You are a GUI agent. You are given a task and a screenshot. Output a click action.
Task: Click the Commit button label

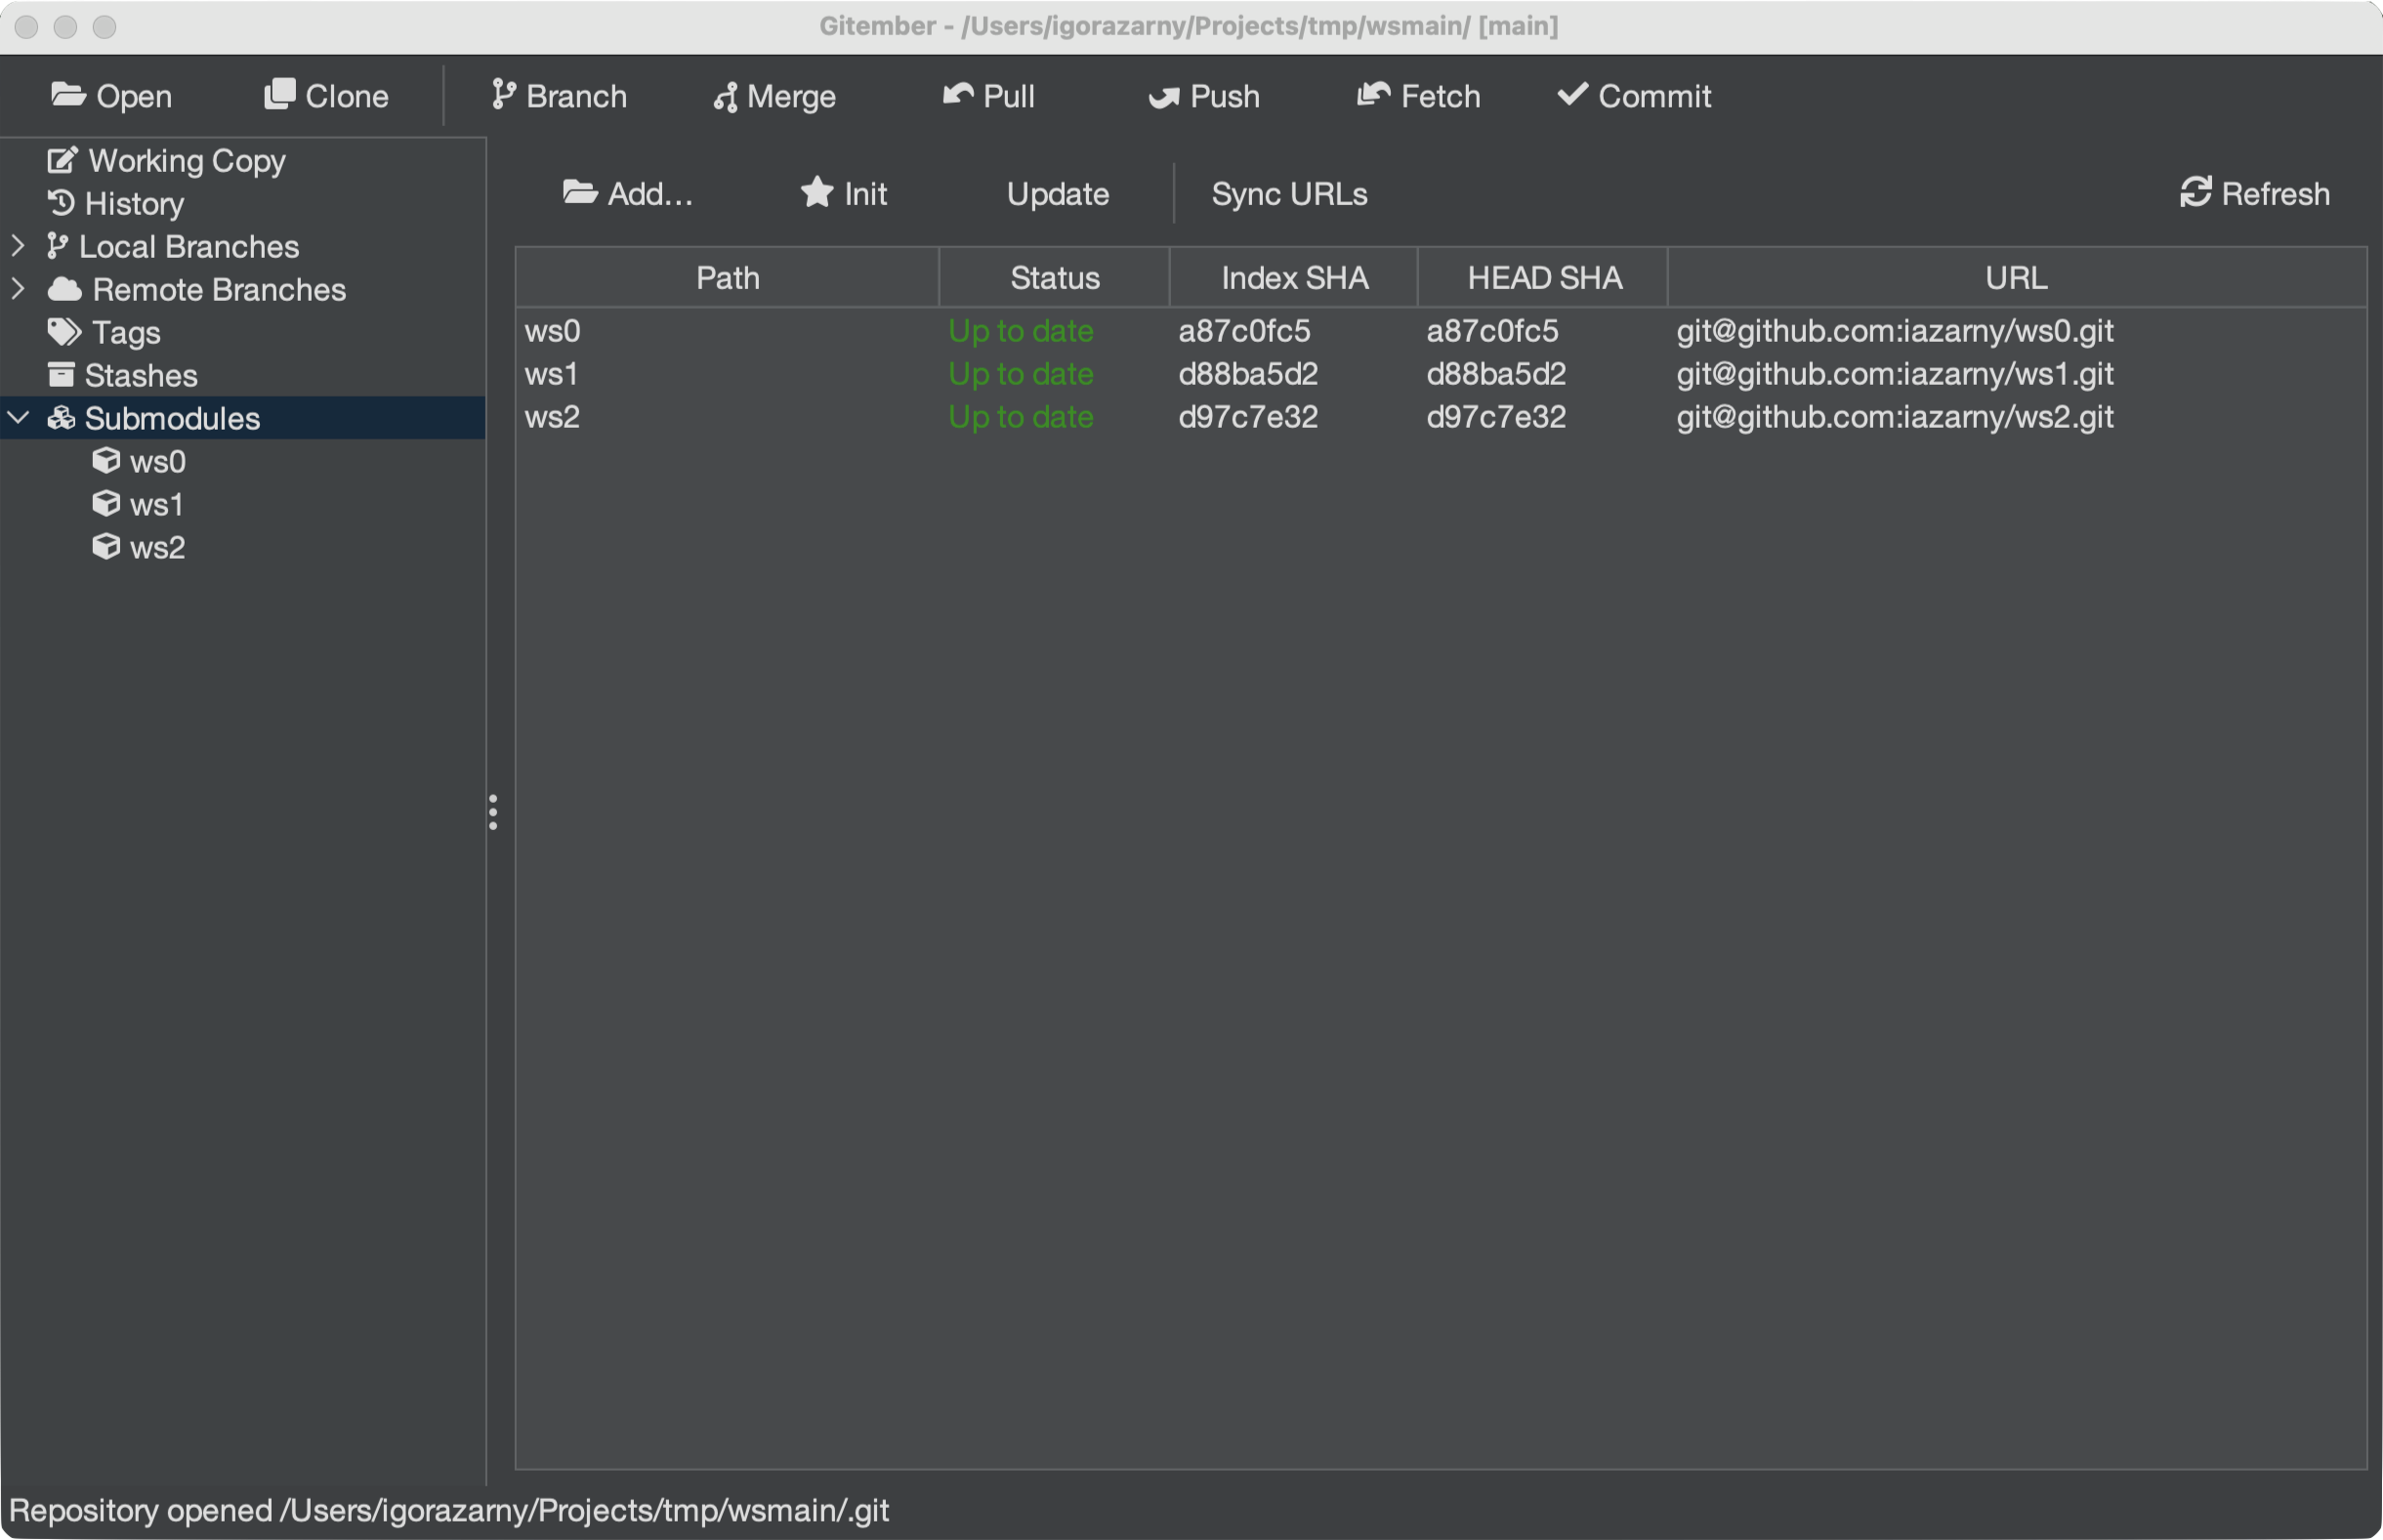point(1655,96)
